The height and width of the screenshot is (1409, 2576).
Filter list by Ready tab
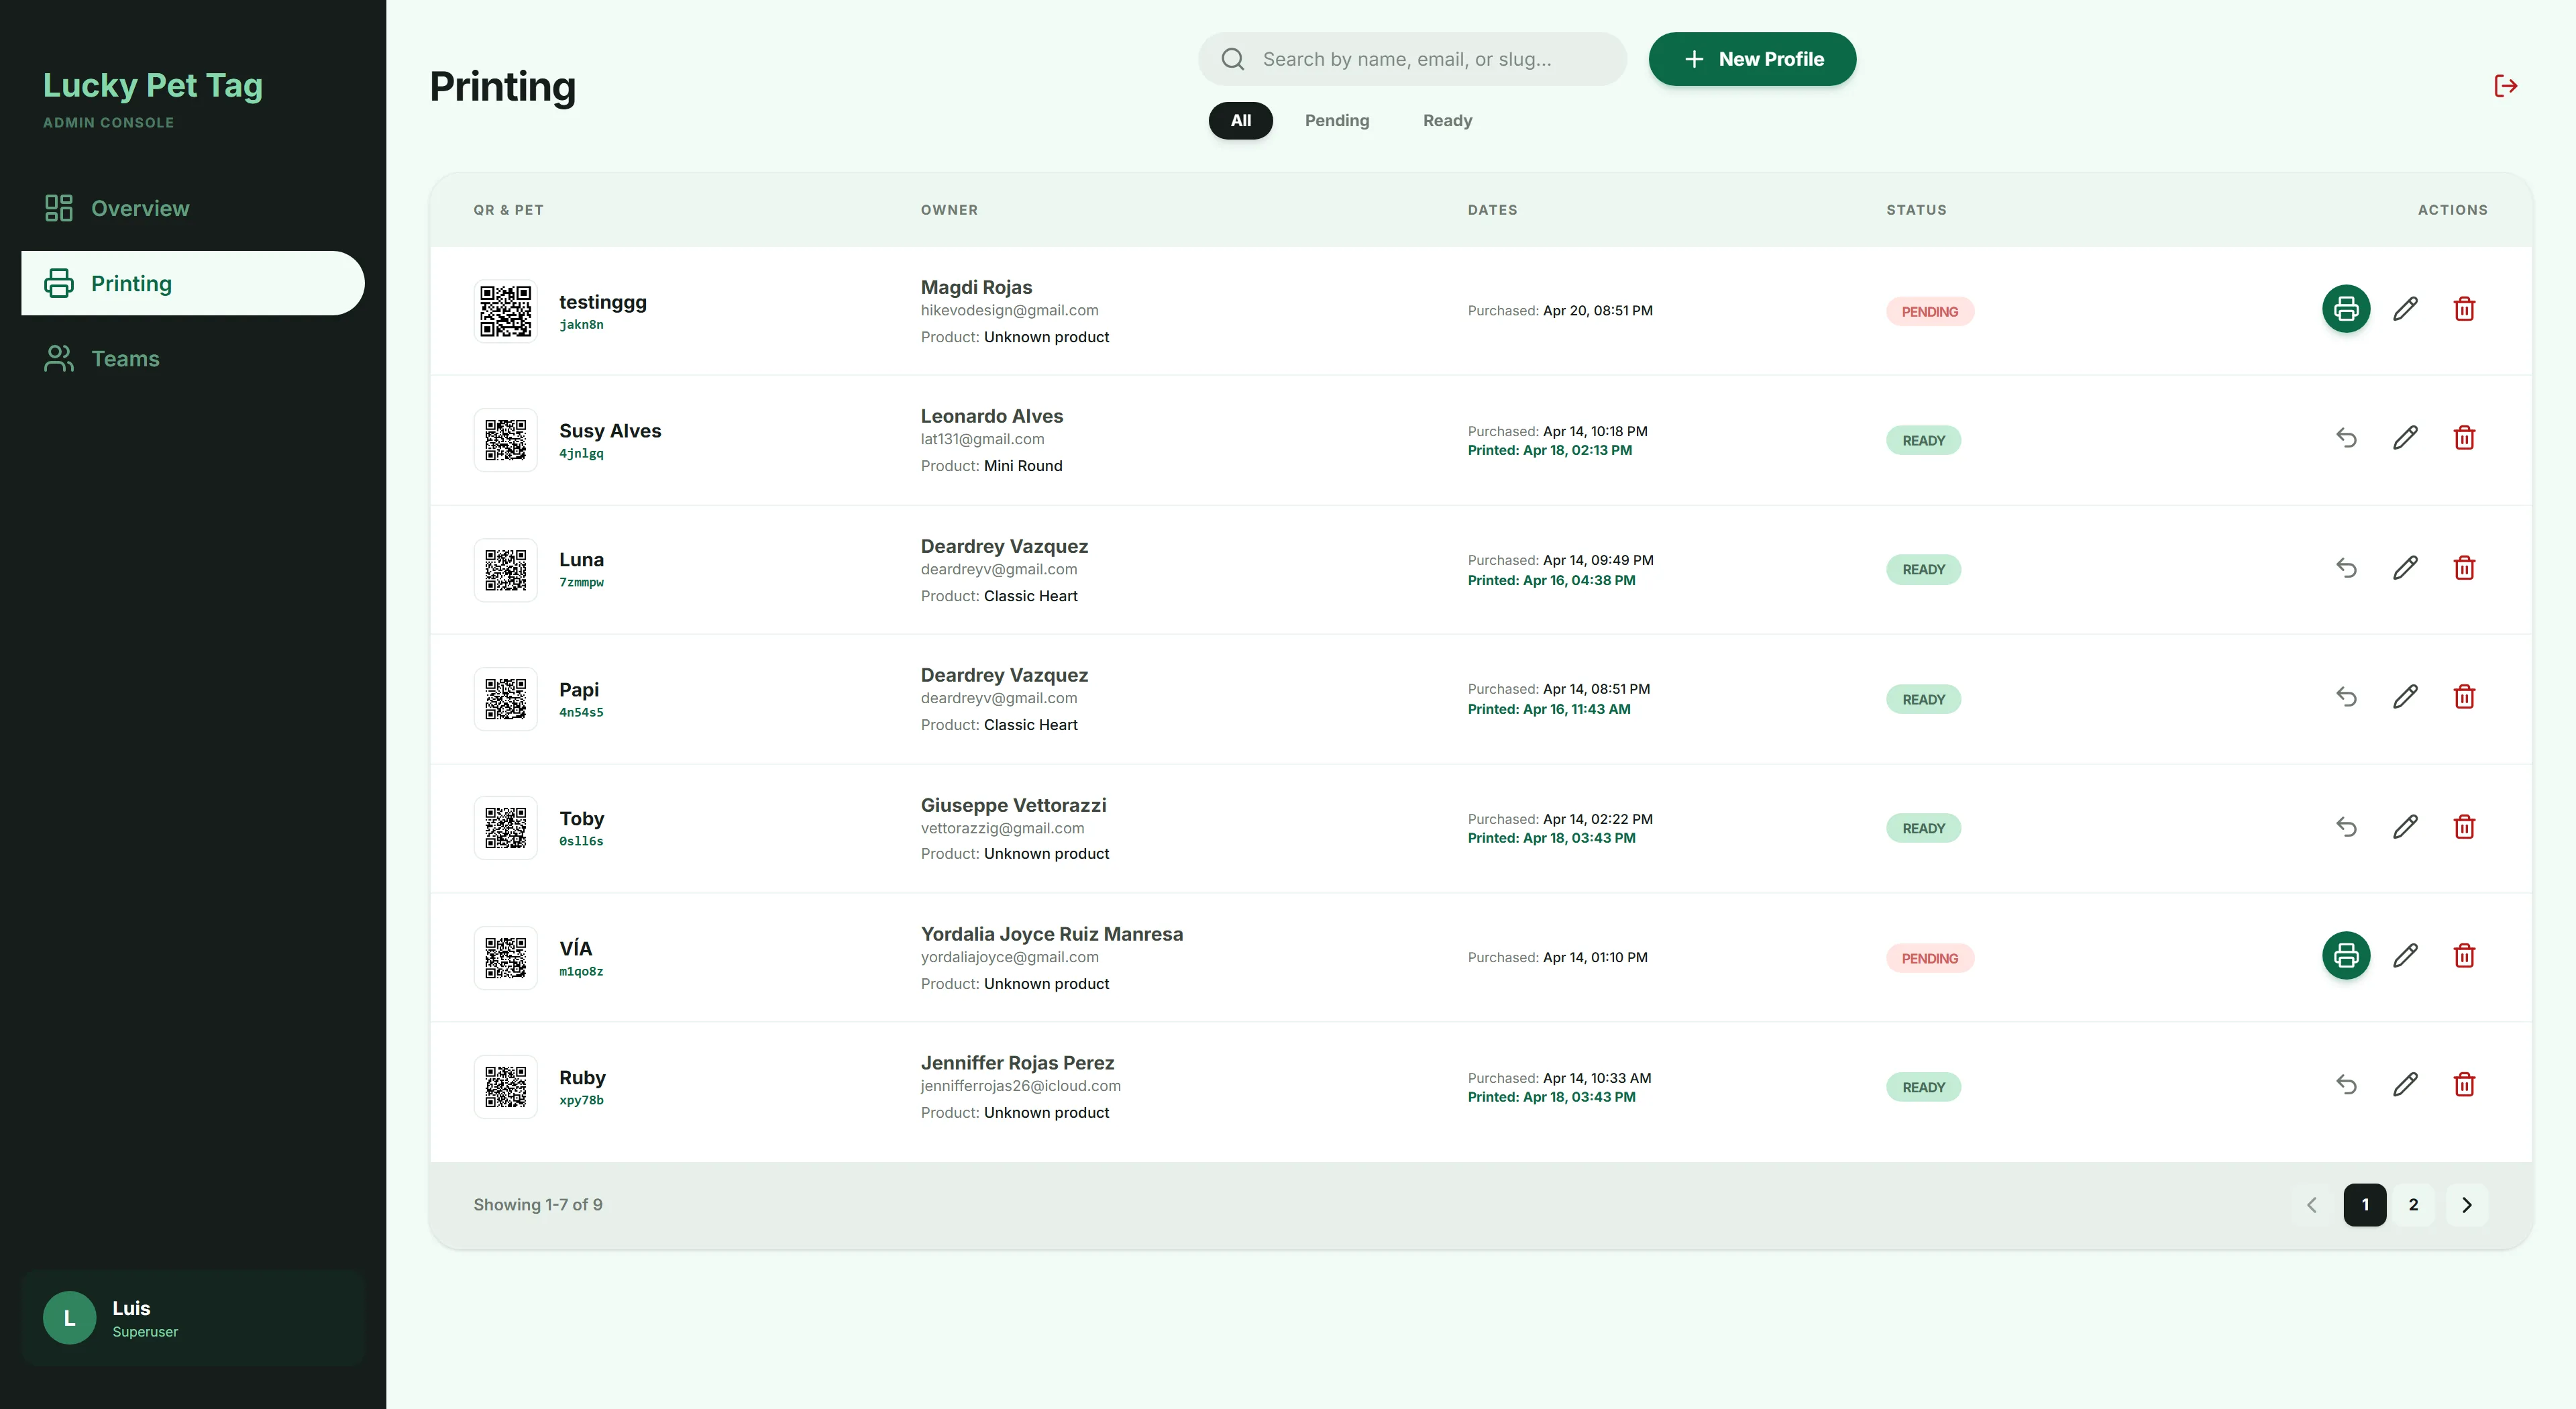click(1447, 121)
